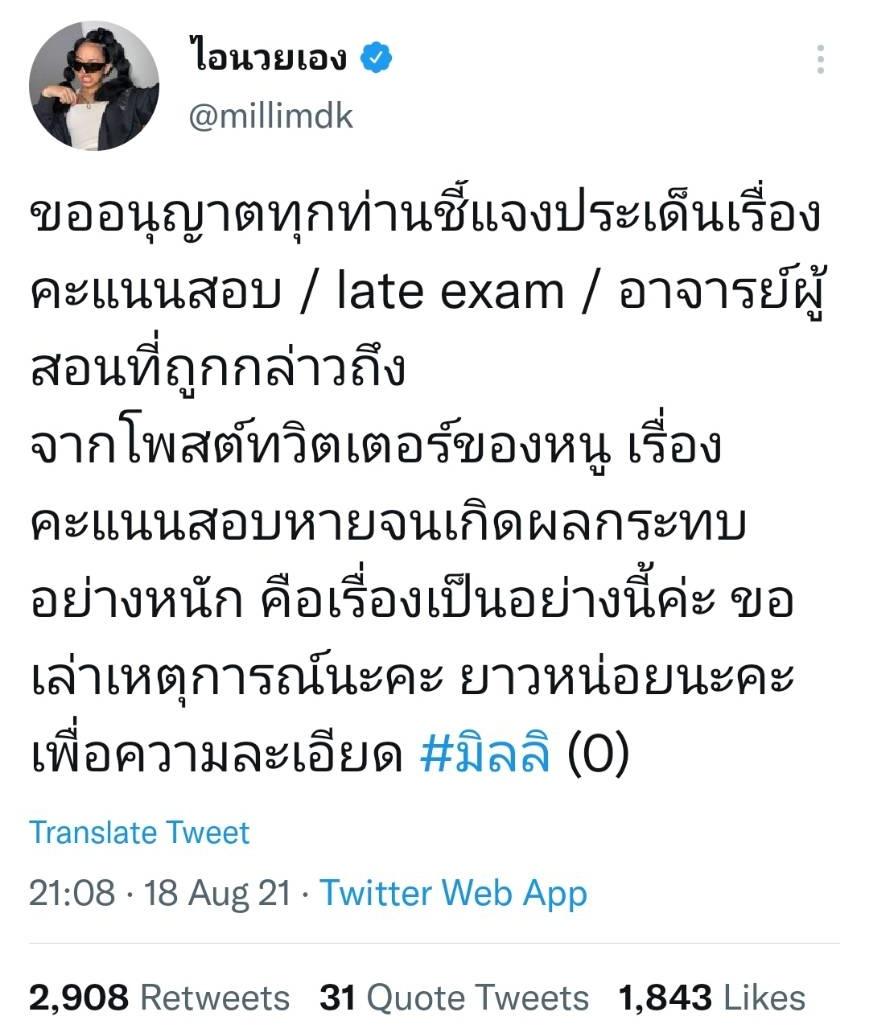Click the blue verified badge icon
Image resolution: width=869 pixels, height=1035 pixels.
coord(376,57)
